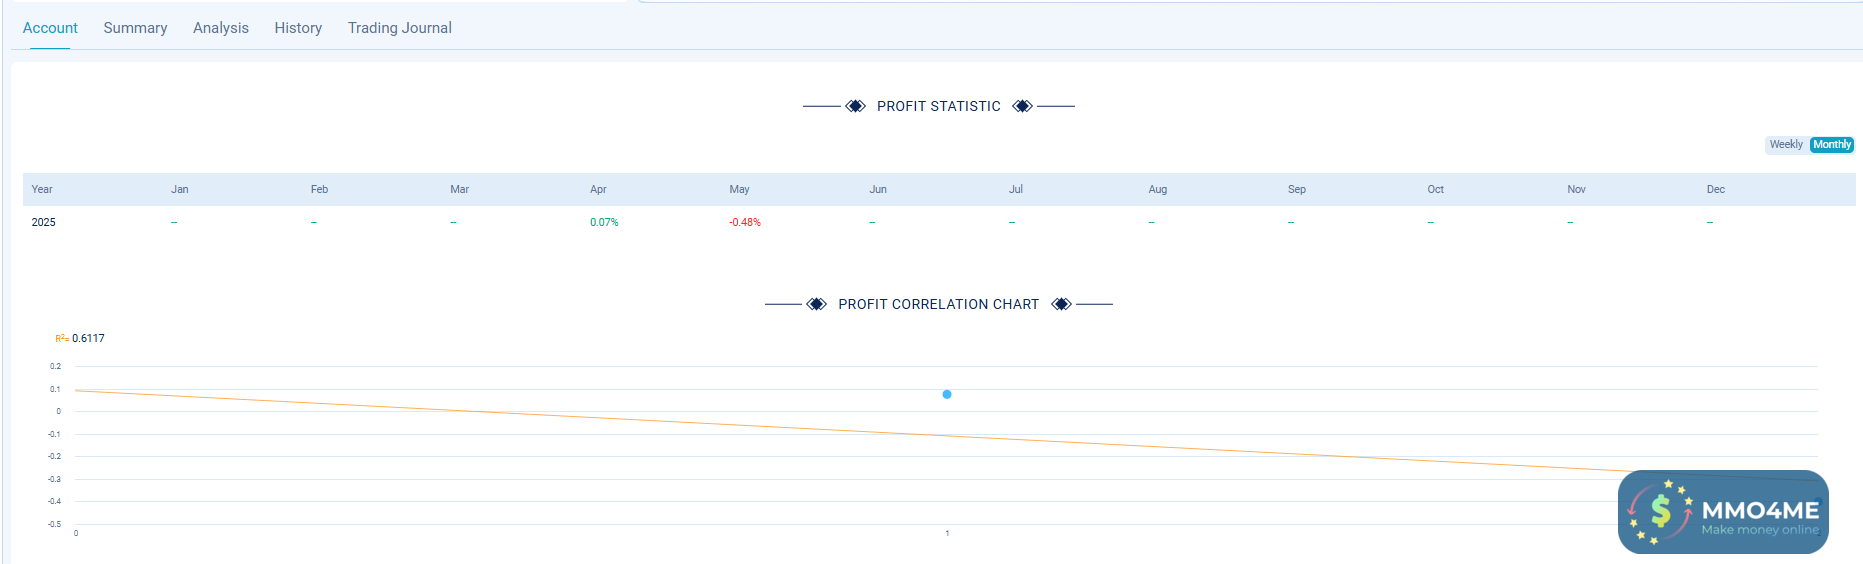Click diamond icon right of PROFIT CORRELATION CHART
The image size is (1863, 564).
(1062, 304)
